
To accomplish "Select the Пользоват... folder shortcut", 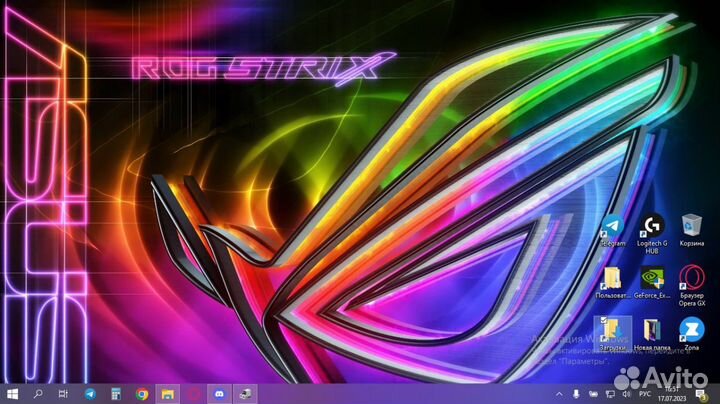I will [x=613, y=283].
